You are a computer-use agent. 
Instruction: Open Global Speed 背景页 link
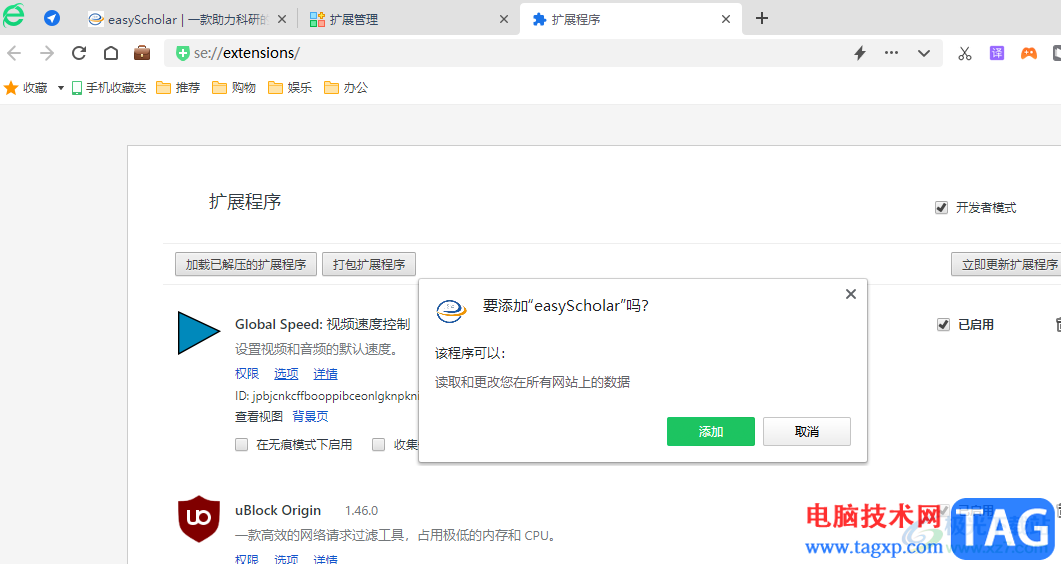tap(310, 417)
